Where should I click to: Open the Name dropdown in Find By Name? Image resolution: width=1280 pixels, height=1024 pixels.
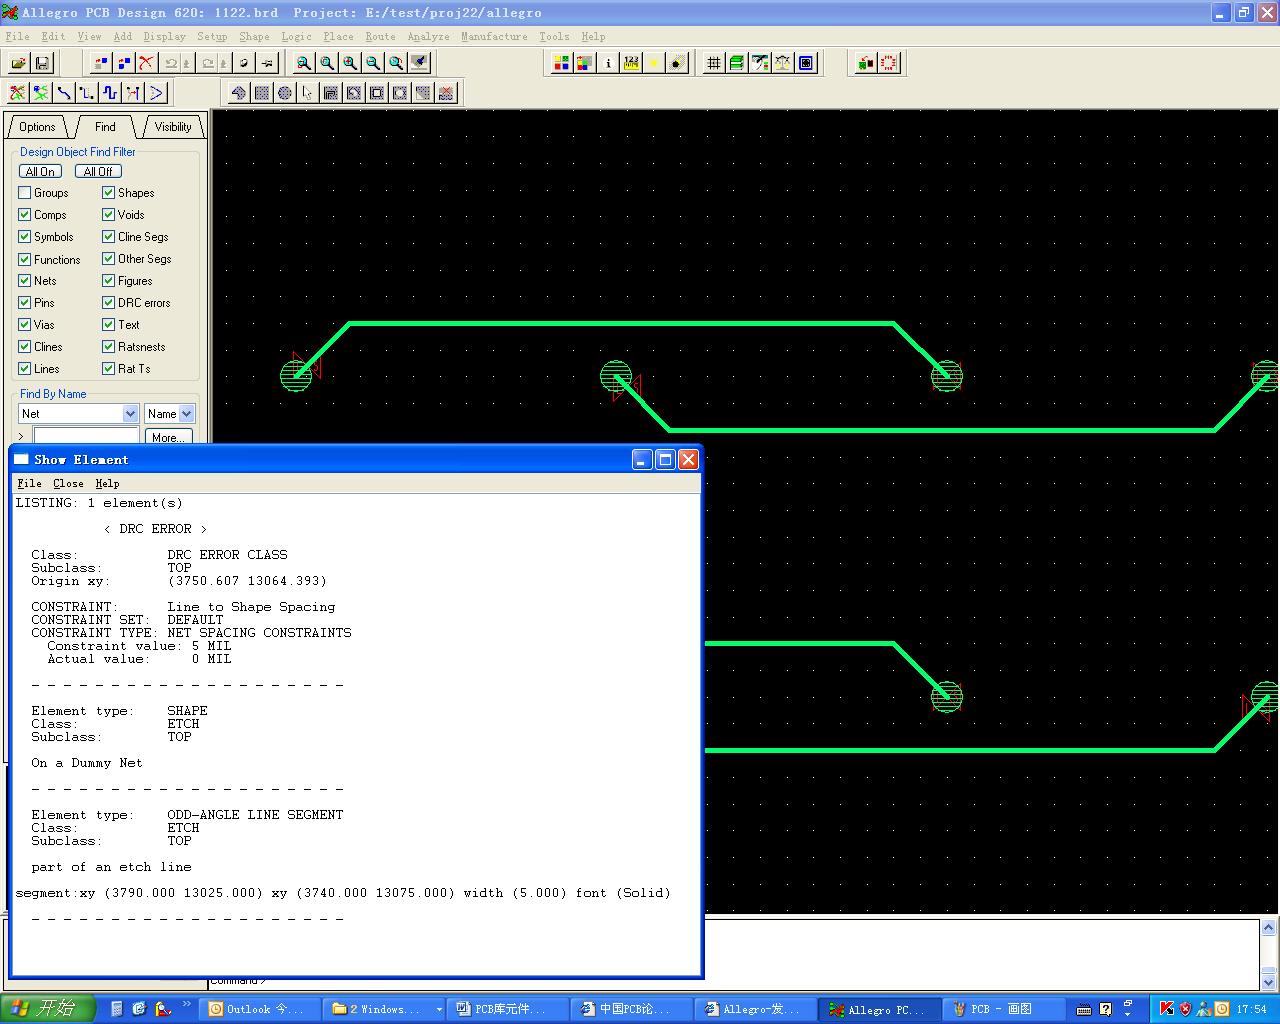click(186, 414)
